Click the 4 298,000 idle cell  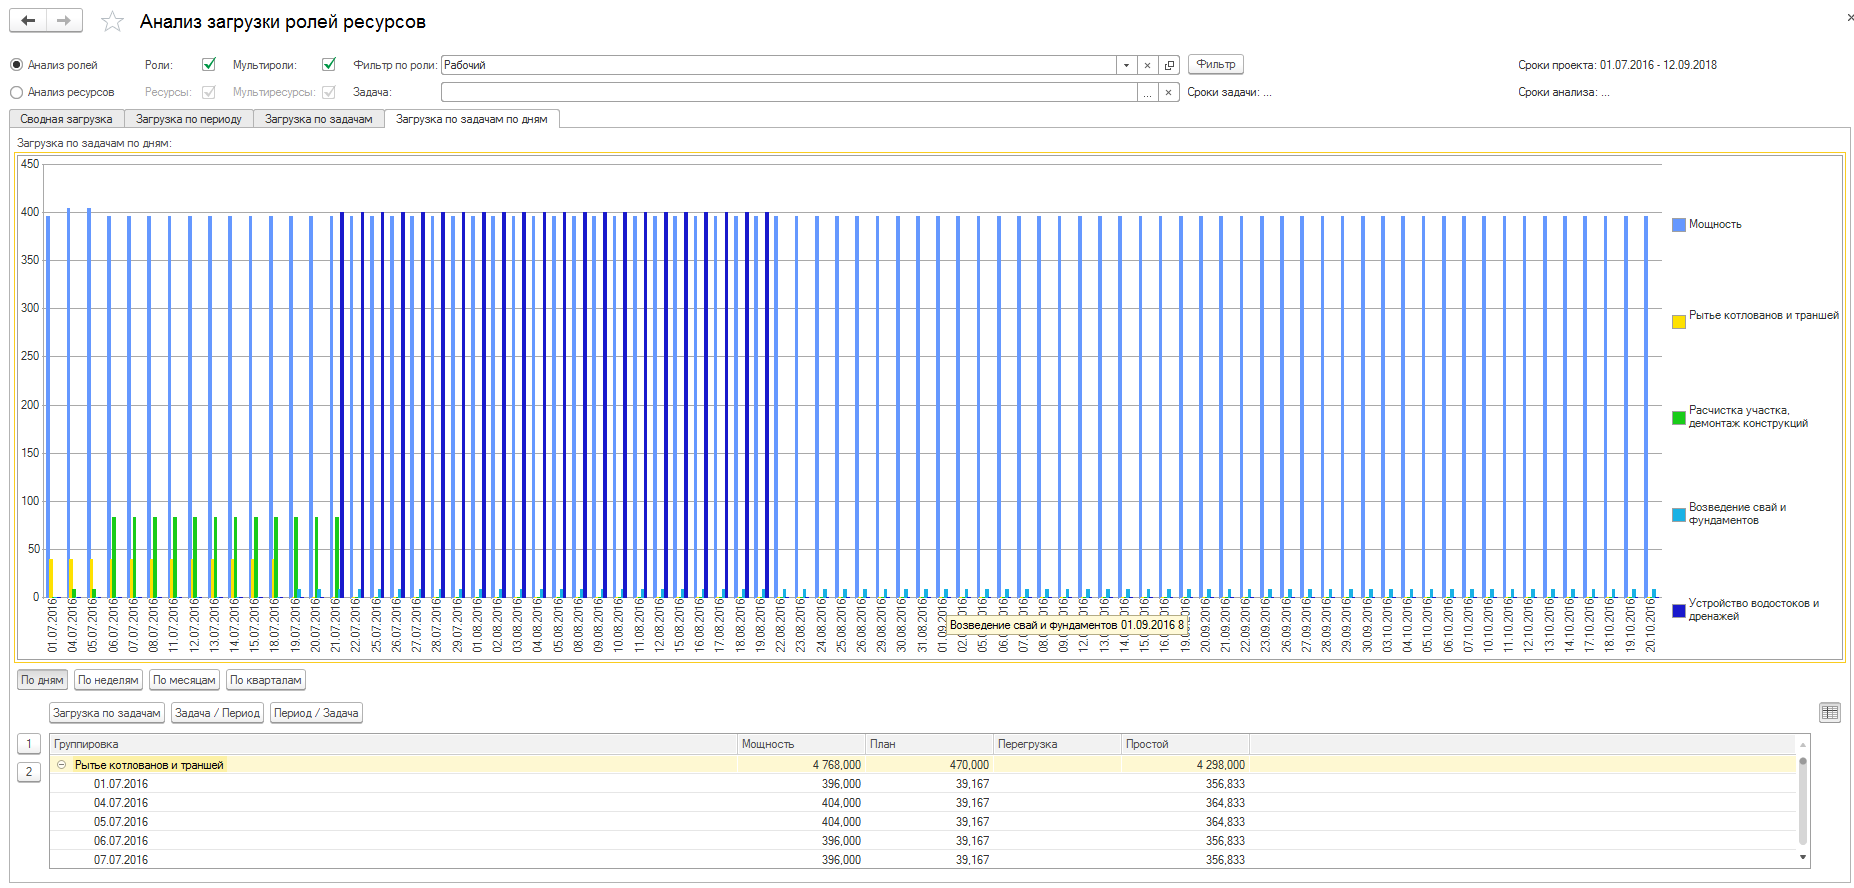point(1185,765)
